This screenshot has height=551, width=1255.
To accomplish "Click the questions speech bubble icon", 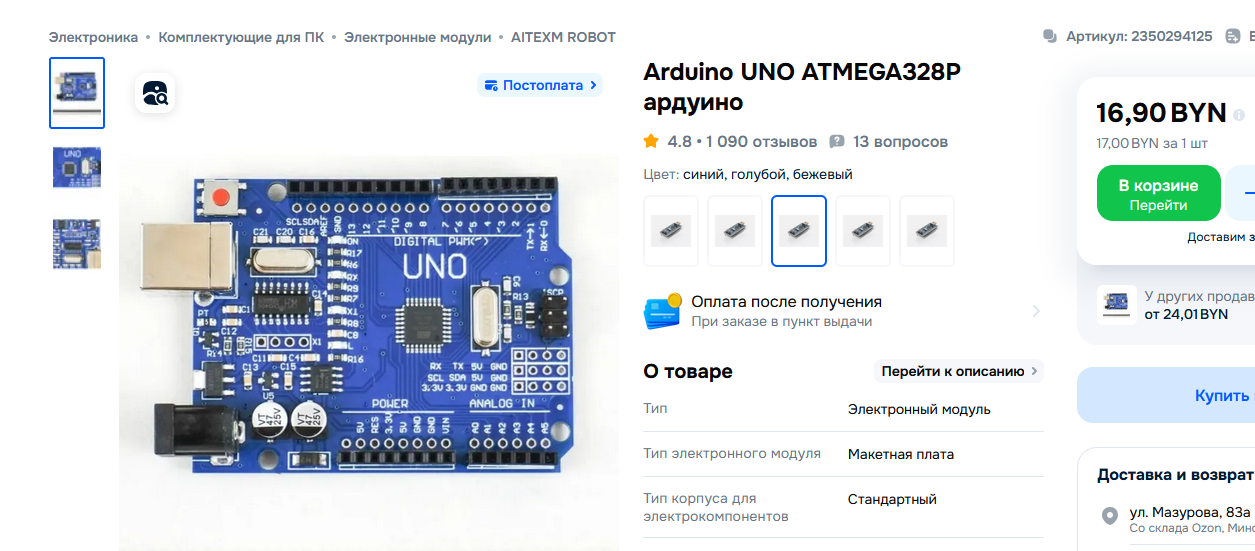I will click(837, 142).
